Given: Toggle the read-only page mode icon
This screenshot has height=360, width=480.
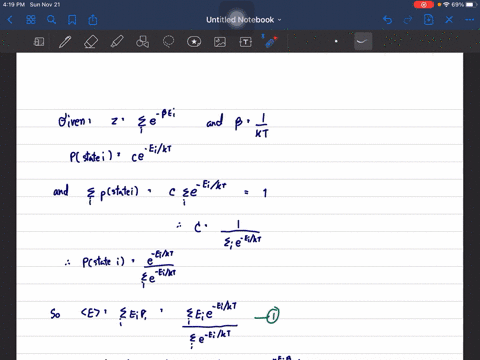Looking at the screenshot, I should click(x=39, y=42).
